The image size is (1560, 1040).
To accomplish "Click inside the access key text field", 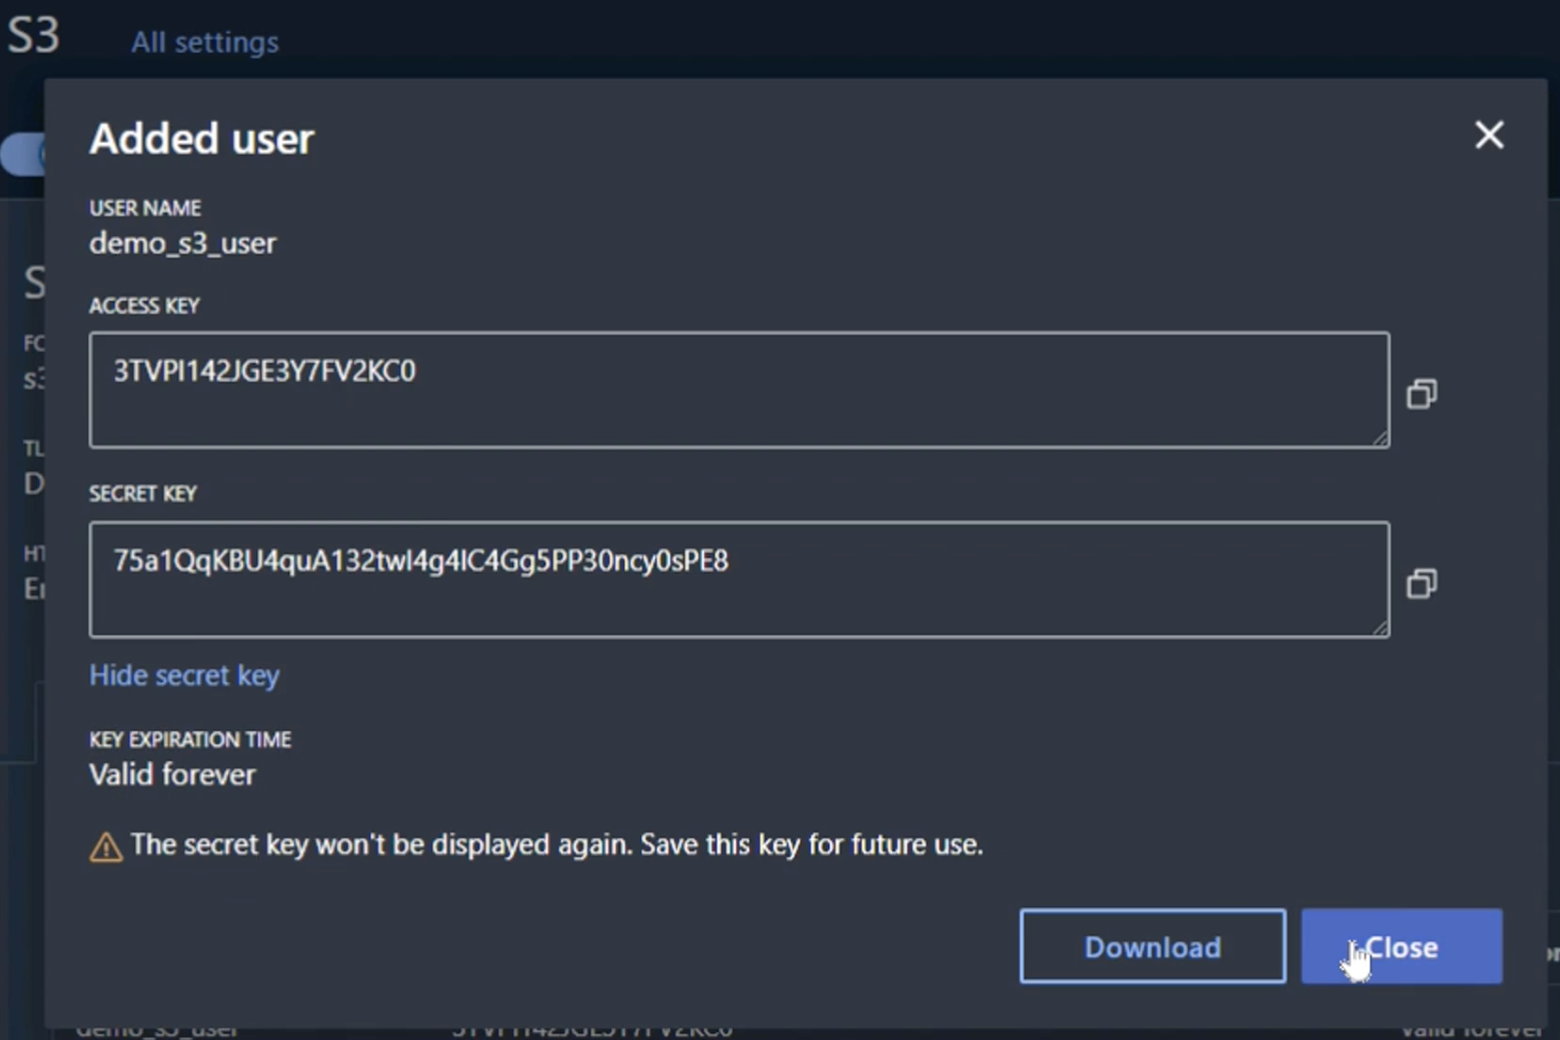I will click(x=738, y=390).
